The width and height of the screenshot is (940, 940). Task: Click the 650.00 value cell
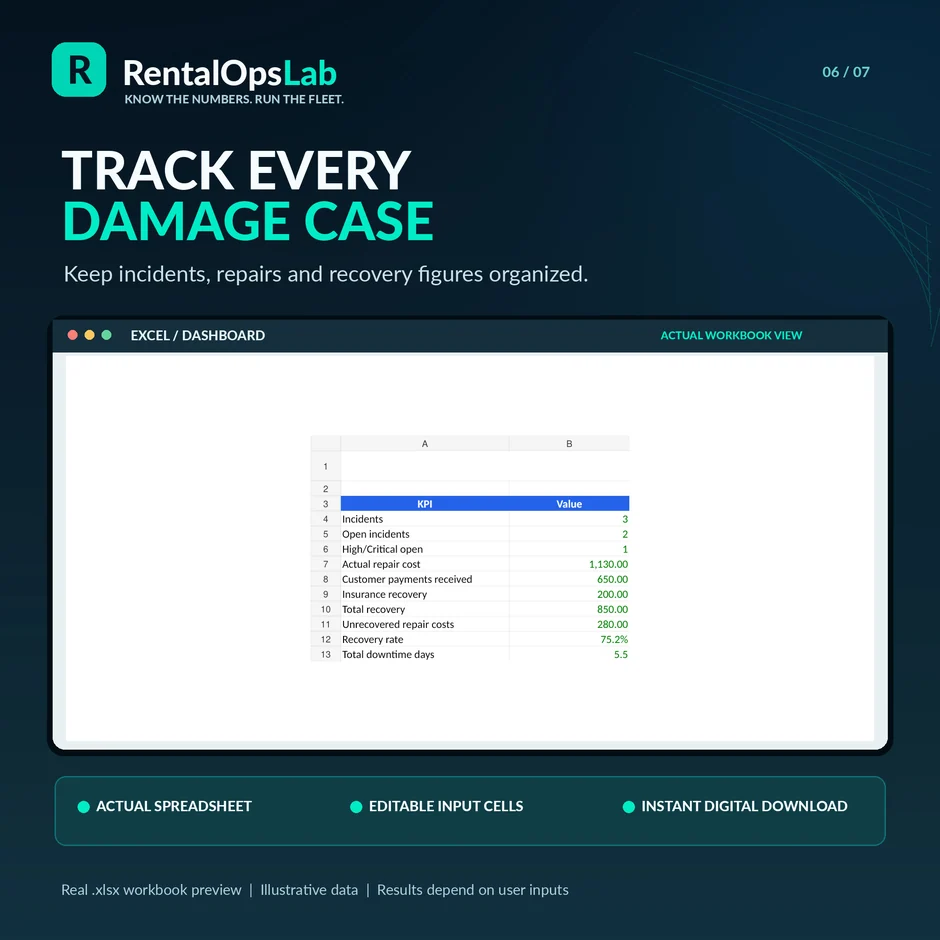569,579
